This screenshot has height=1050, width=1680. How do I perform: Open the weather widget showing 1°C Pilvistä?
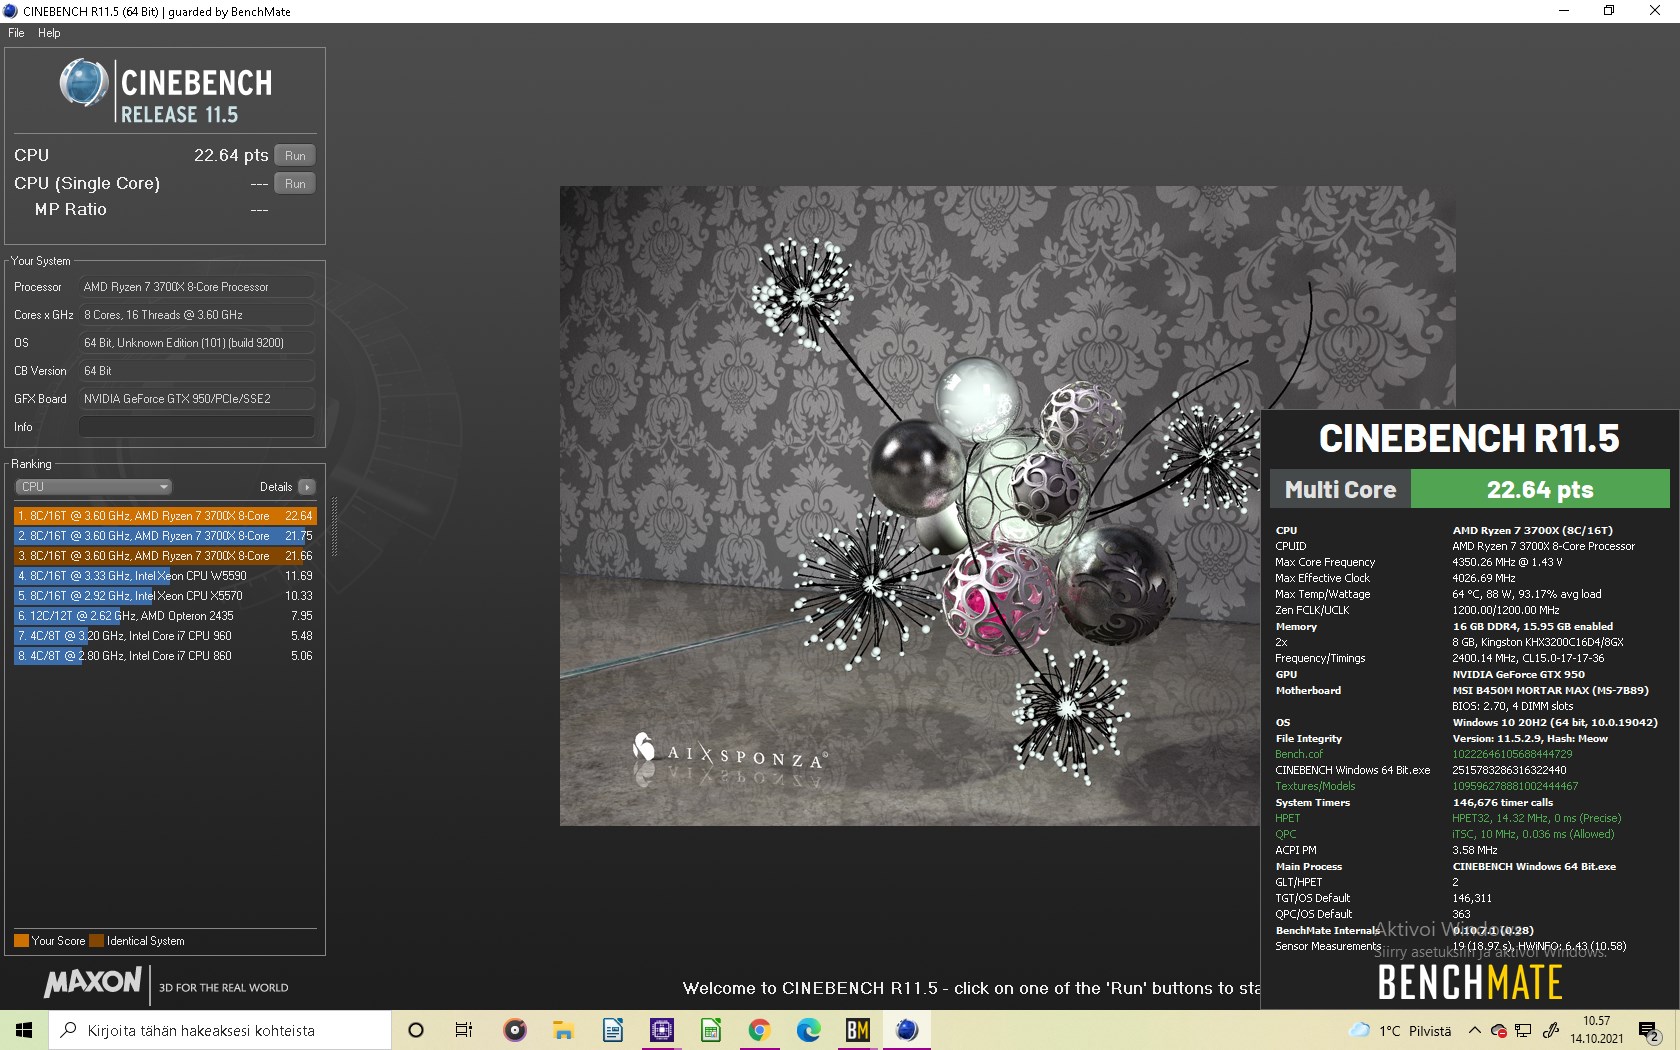point(1400,1031)
